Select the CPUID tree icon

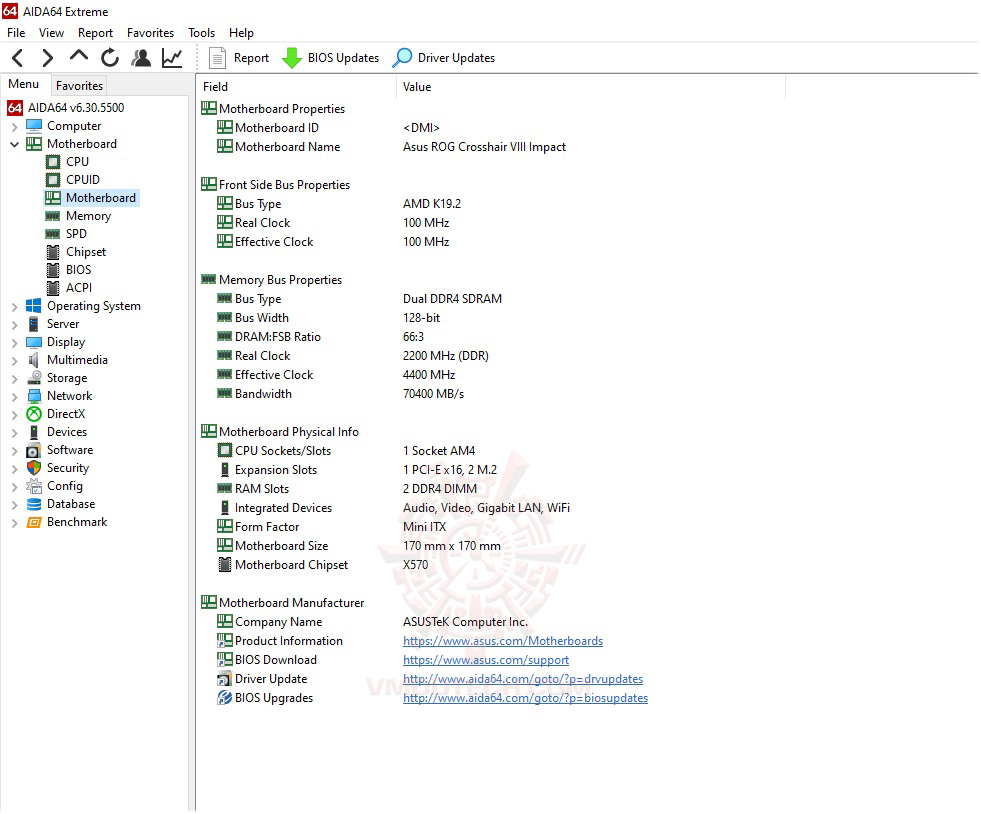point(53,180)
